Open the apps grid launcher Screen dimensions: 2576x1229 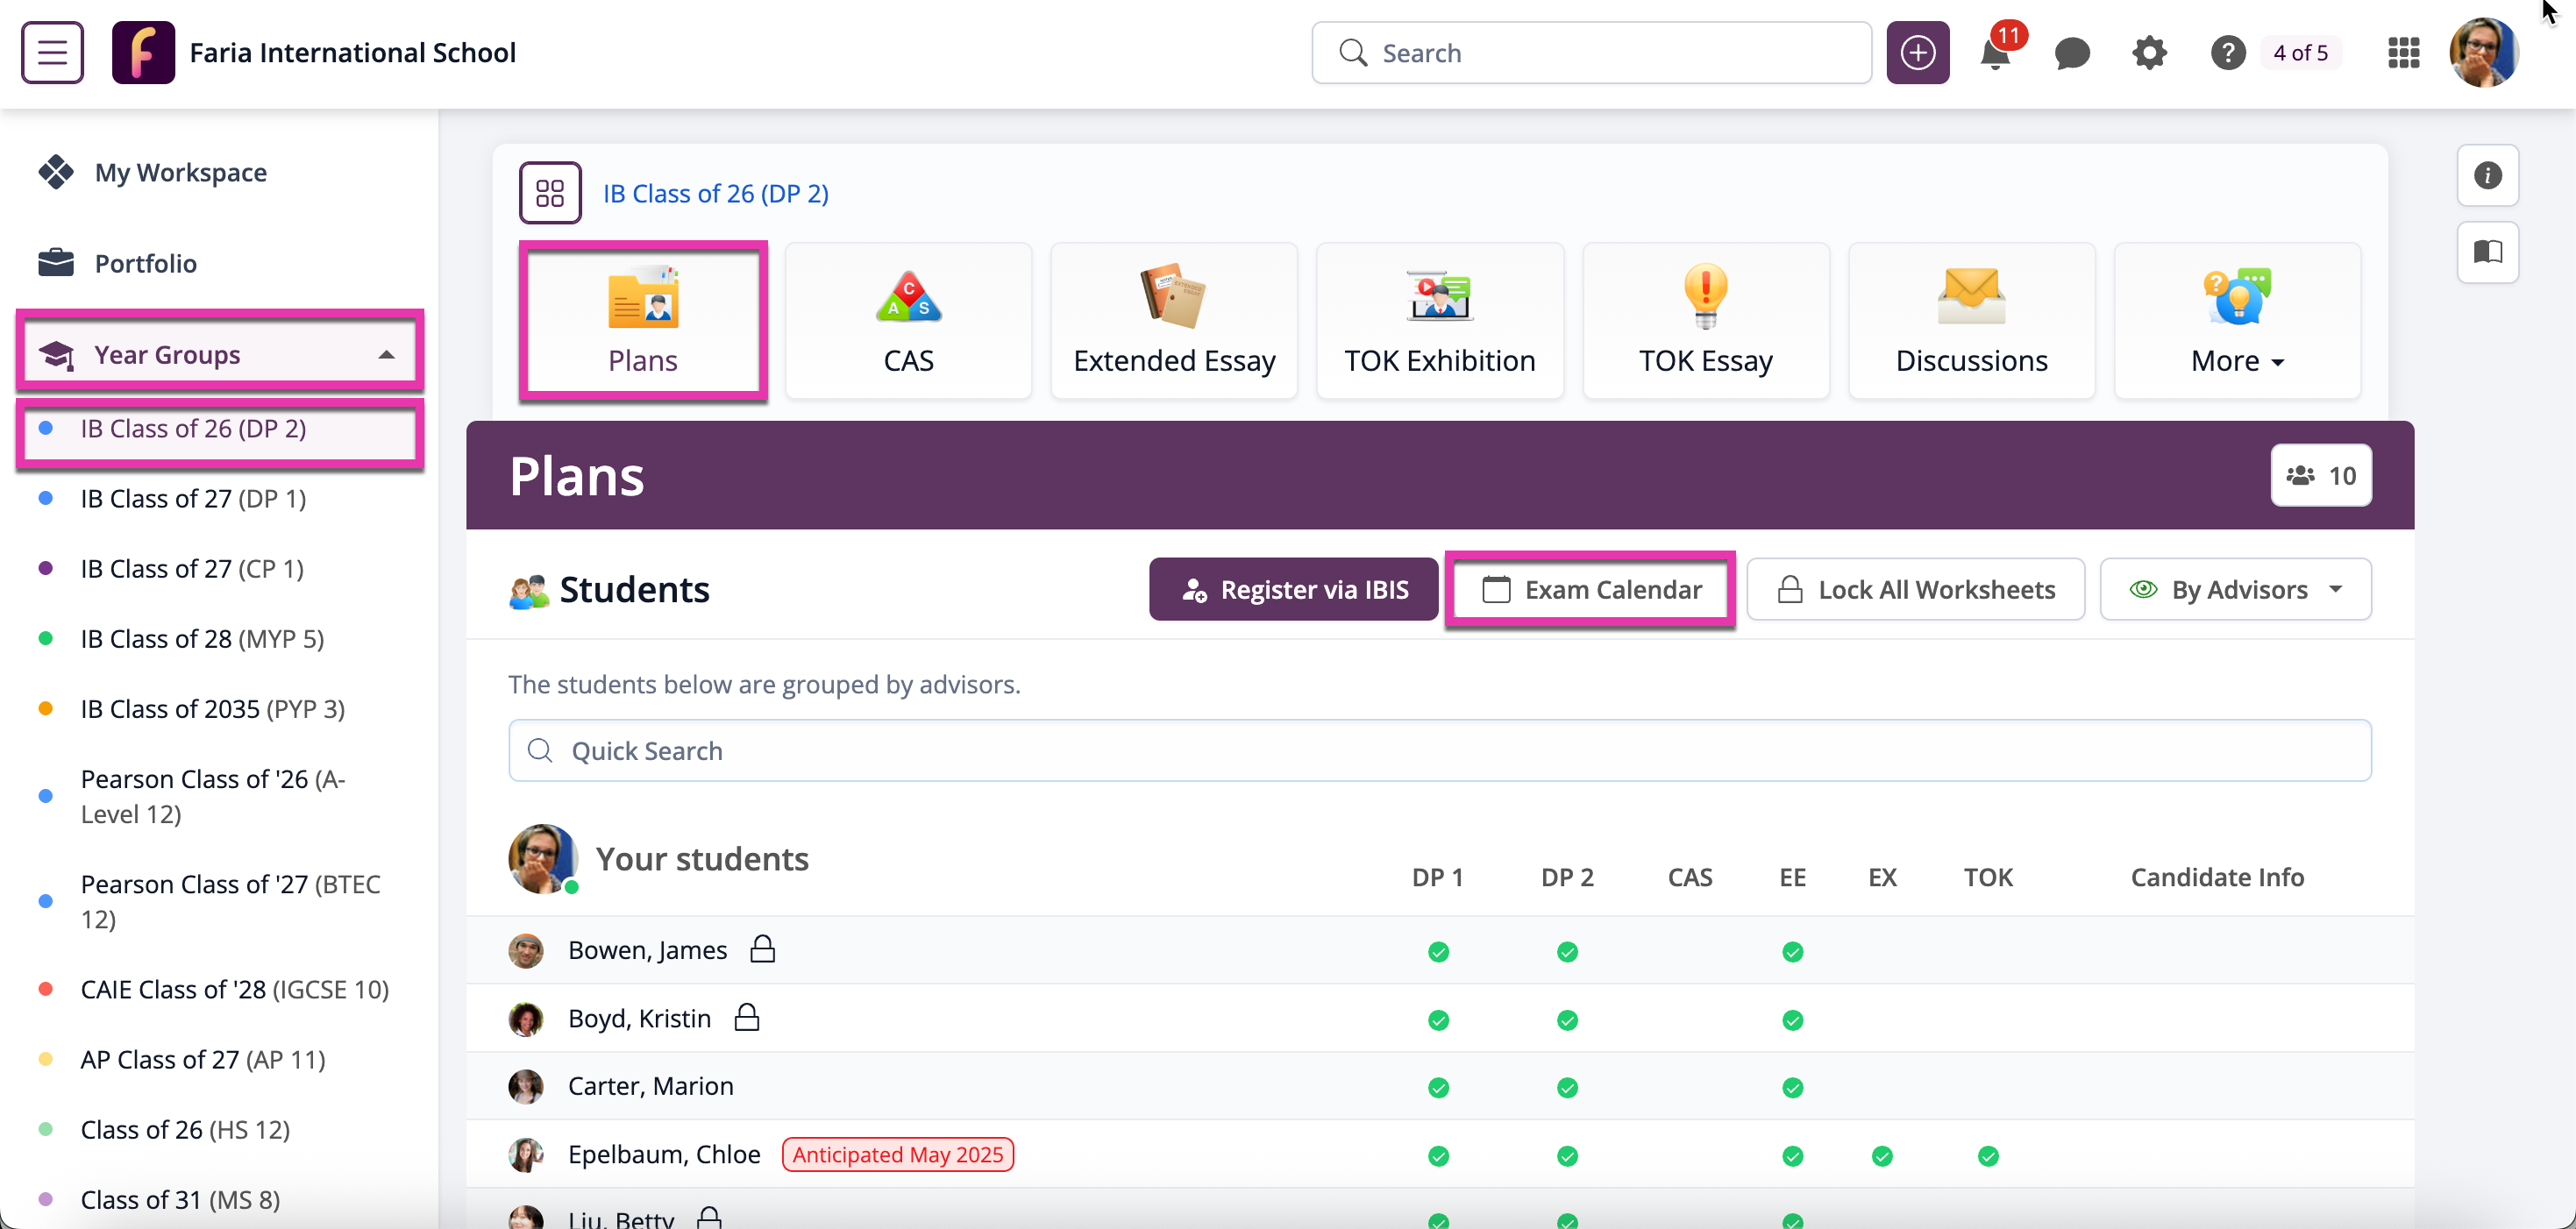(2403, 53)
